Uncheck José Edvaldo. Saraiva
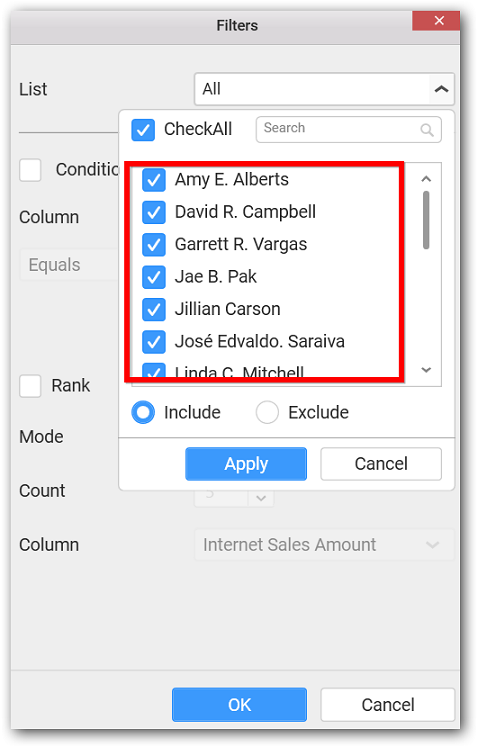This screenshot has height=747, width=478. coord(154,342)
